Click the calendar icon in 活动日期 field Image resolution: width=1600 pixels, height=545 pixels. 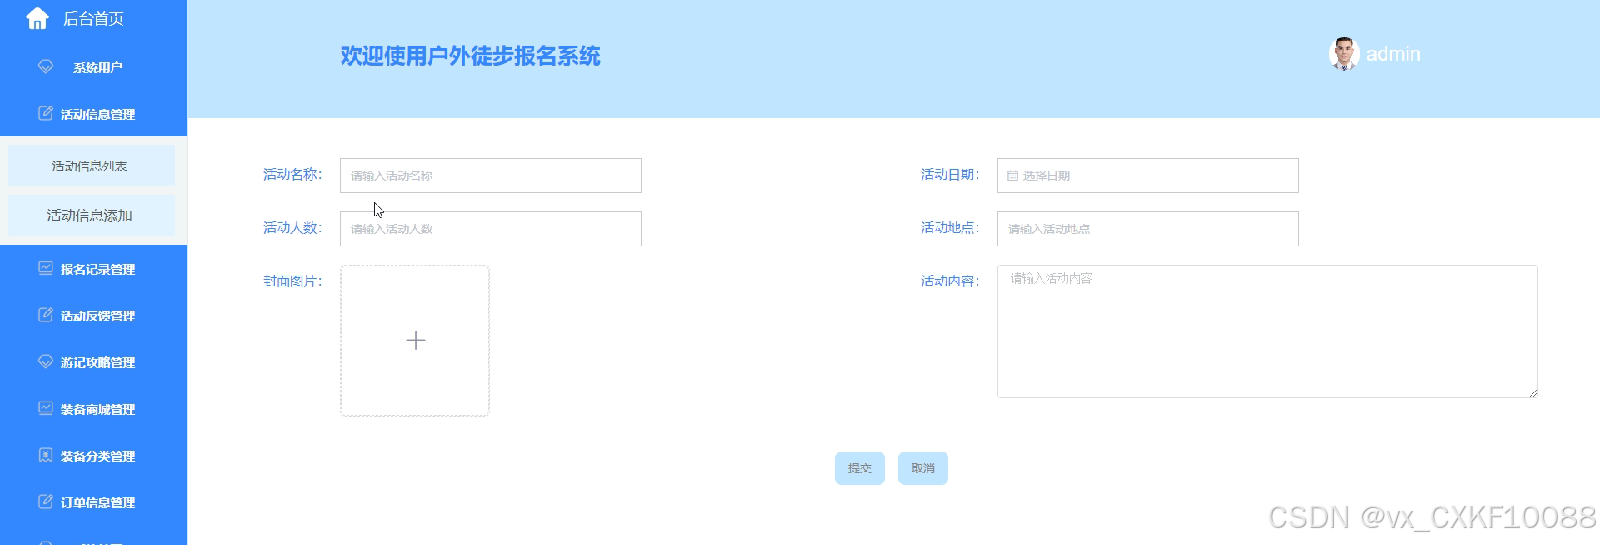tap(1012, 176)
